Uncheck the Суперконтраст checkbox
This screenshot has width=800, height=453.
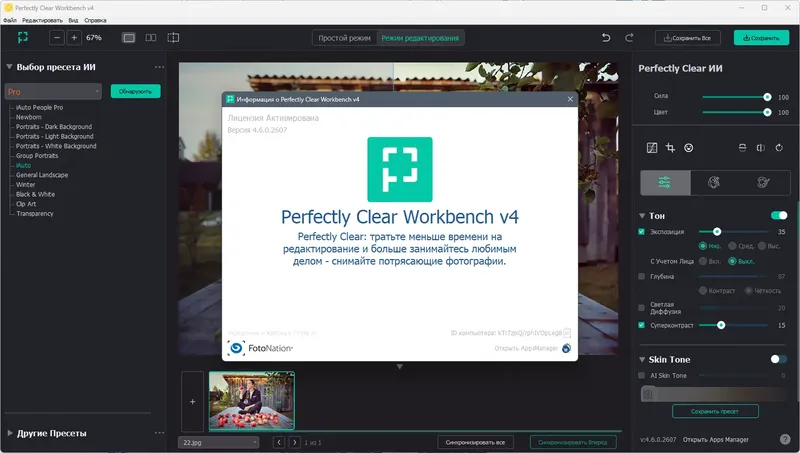[642, 325]
